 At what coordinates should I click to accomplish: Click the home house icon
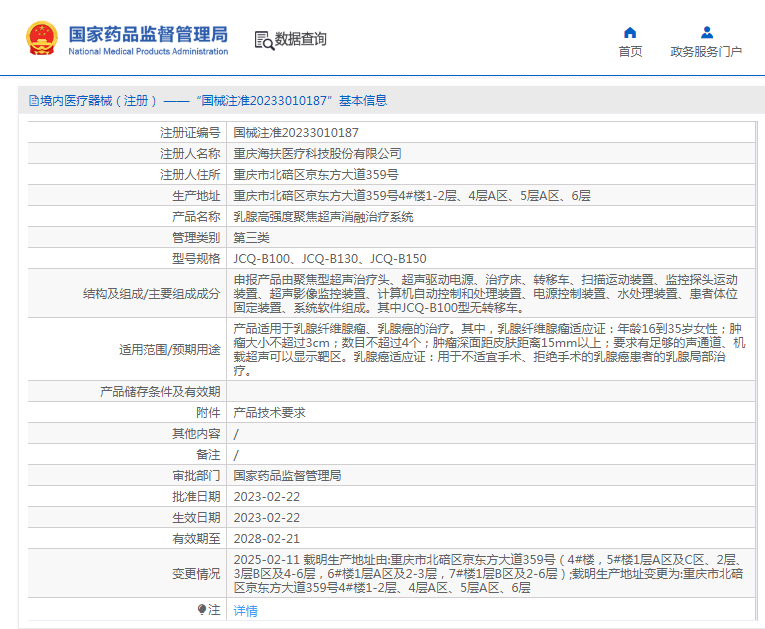(x=630, y=33)
